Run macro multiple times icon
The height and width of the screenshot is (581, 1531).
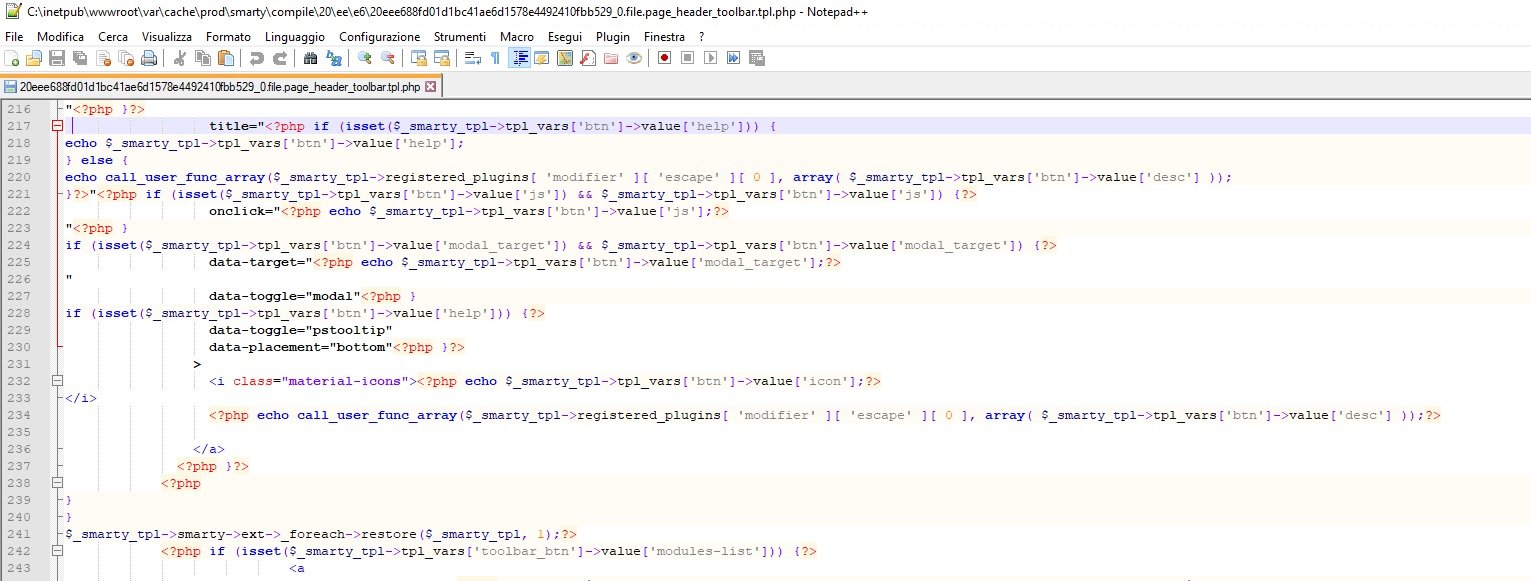coord(733,58)
